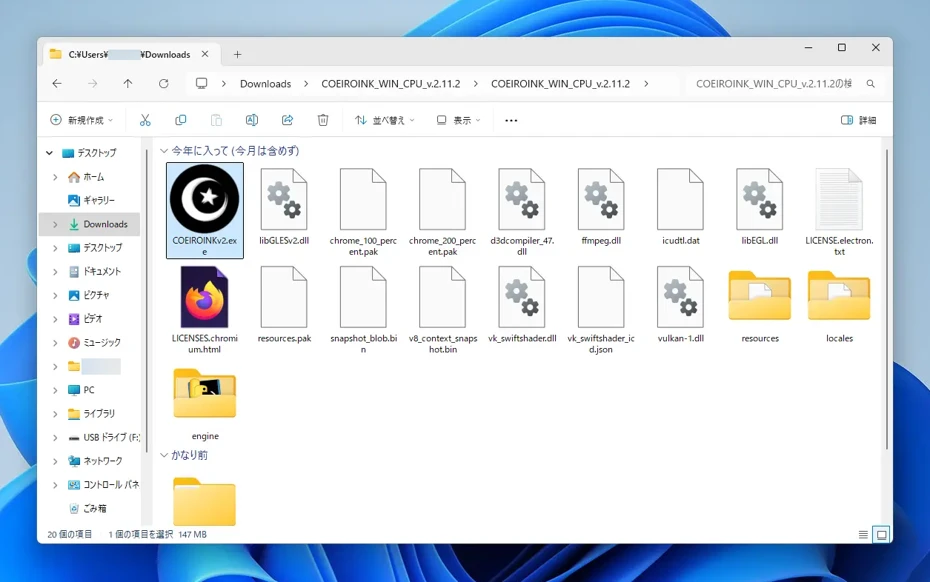Close the Downloads tab
The height and width of the screenshot is (582, 930).
coord(205,54)
